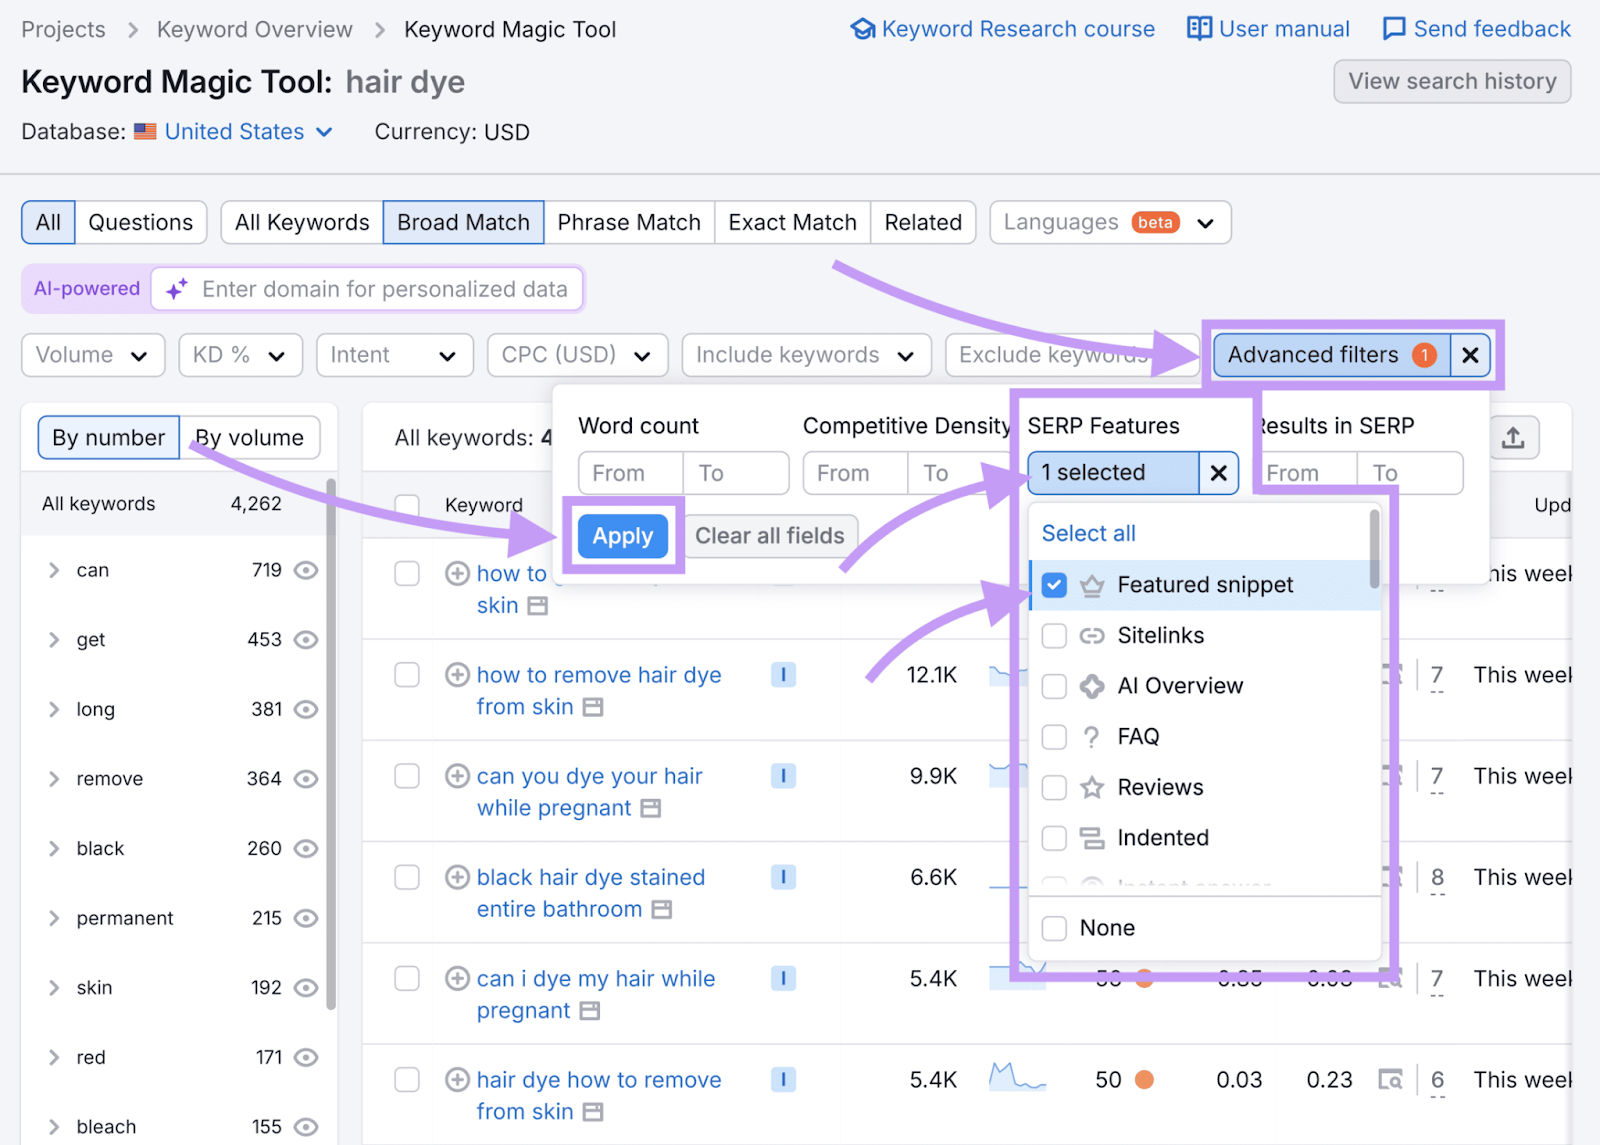Switch to the Phrase Match tab
This screenshot has height=1145, width=1600.
[628, 222]
